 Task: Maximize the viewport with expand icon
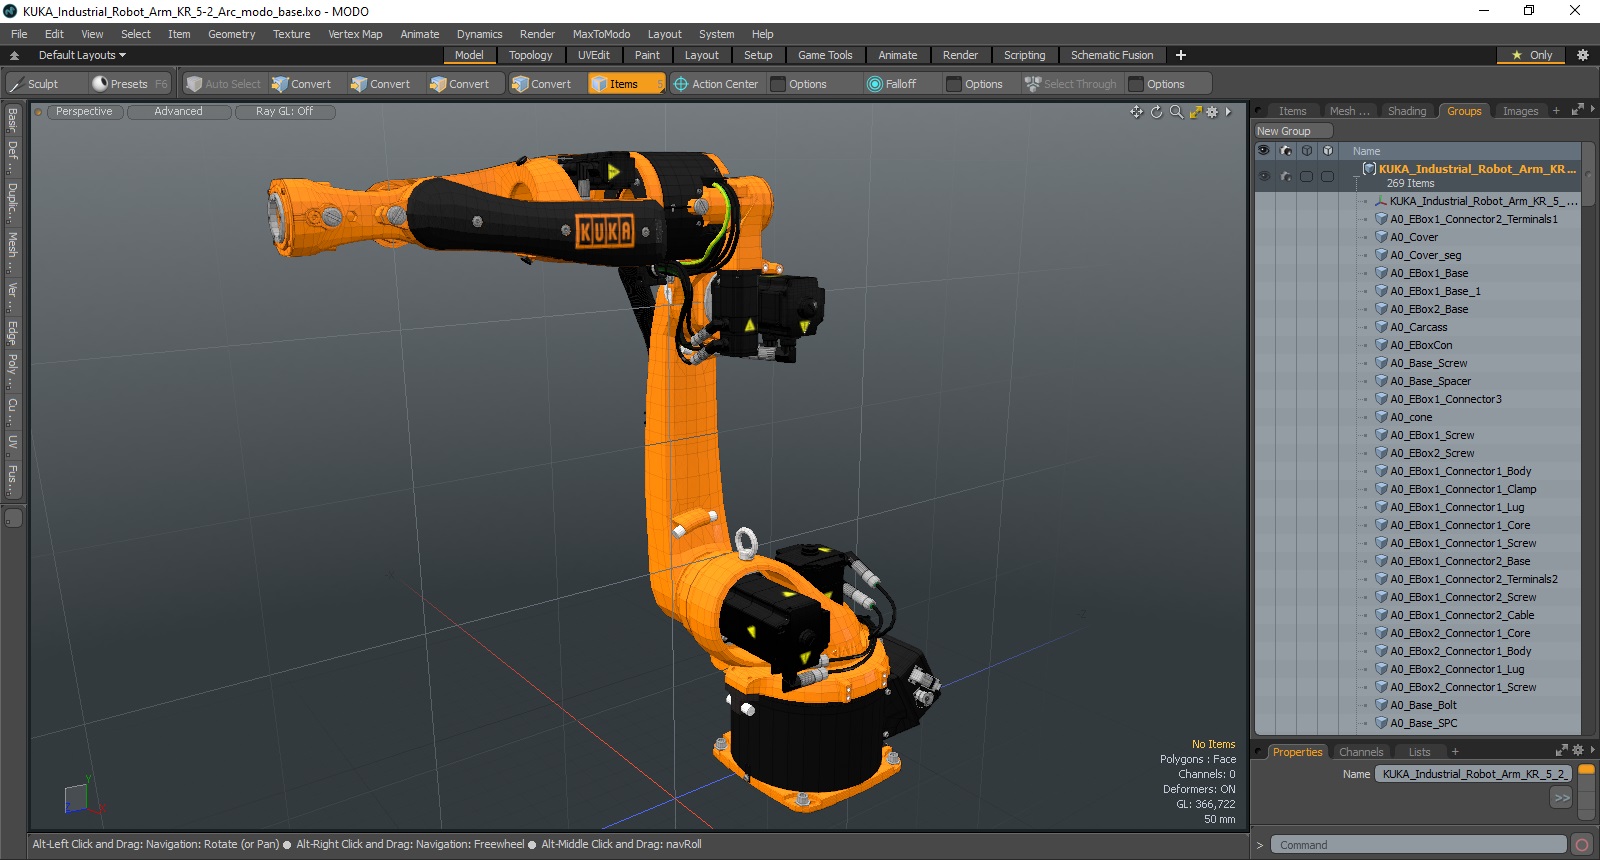click(1195, 112)
